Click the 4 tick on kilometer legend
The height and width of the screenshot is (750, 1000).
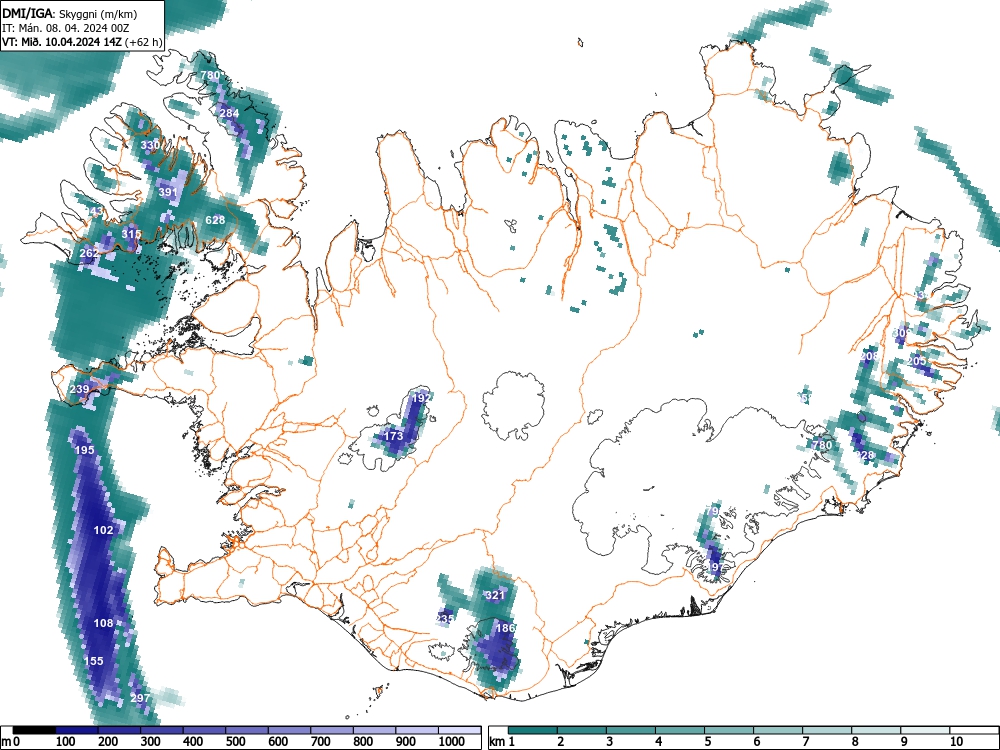click(659, 742)
